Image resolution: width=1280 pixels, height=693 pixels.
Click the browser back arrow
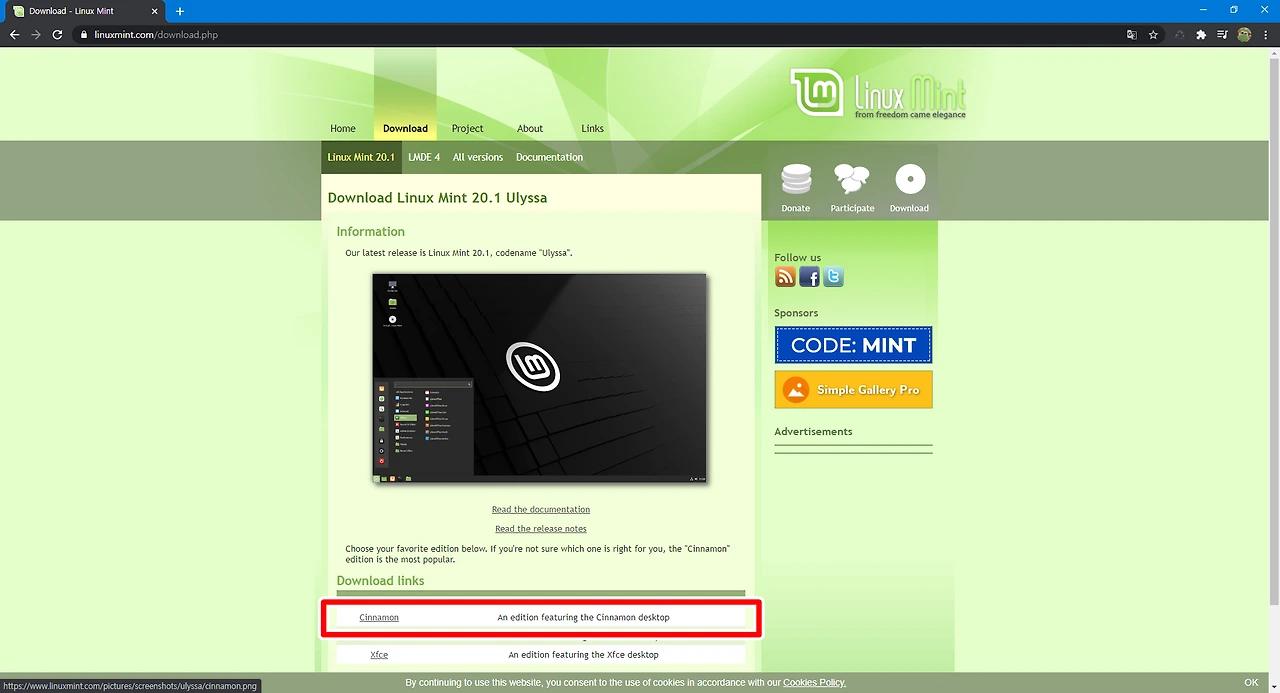[x=14, y=34]
